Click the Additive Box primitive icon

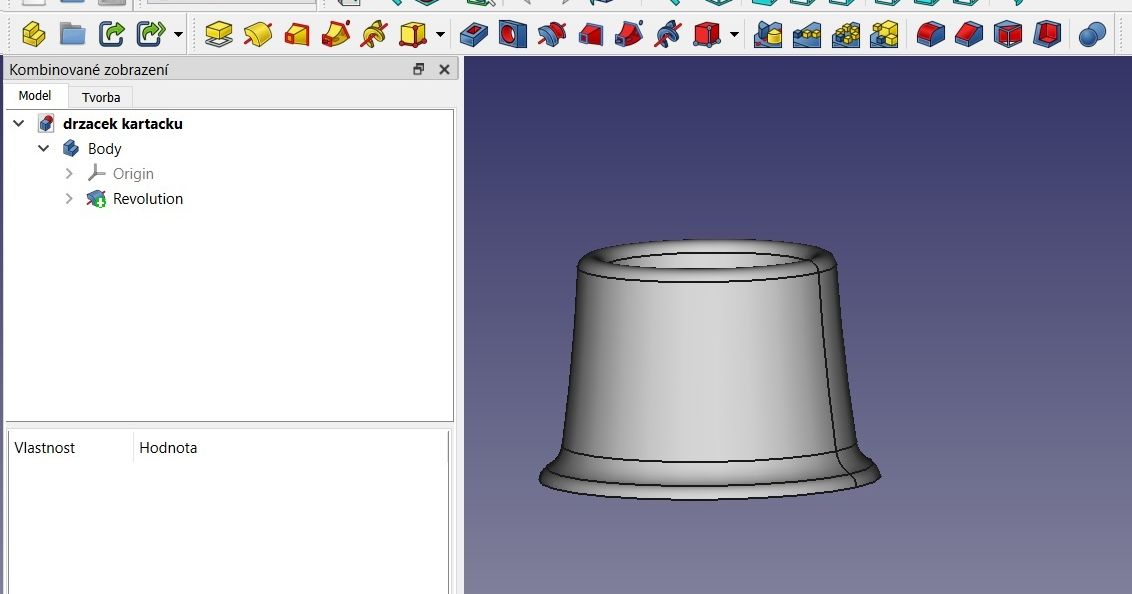tap(413, 34)
